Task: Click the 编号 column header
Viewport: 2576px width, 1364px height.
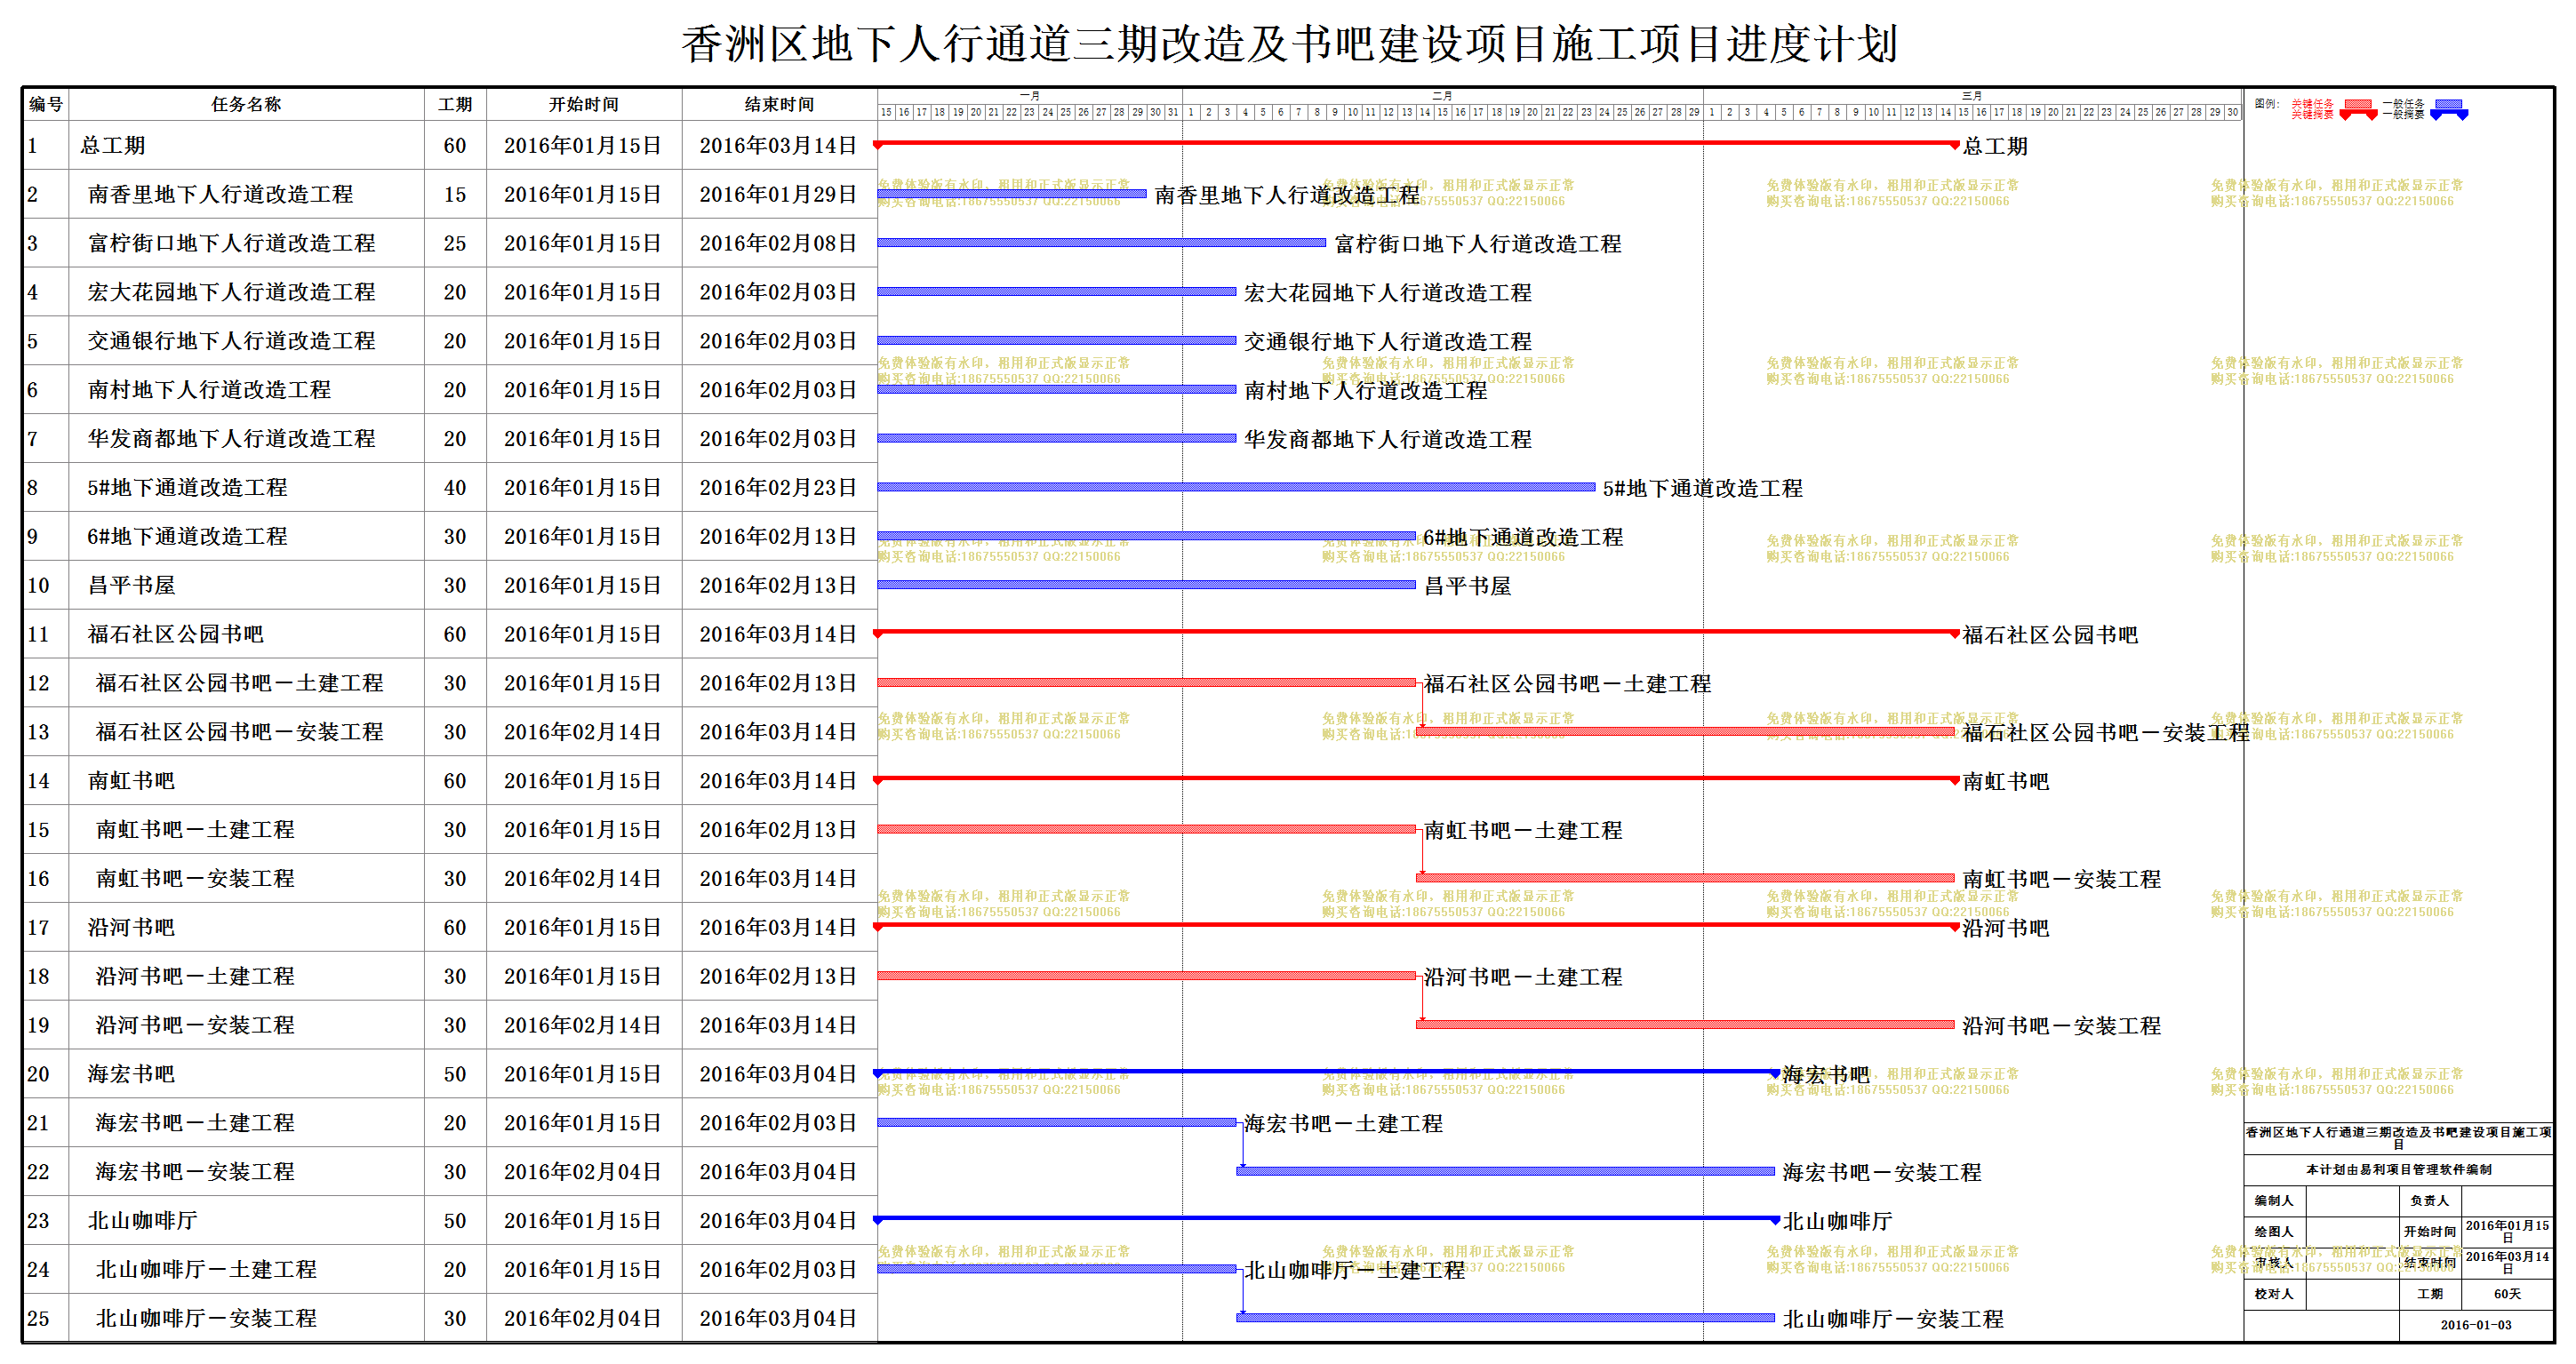Action: click(x=45, y=104)
